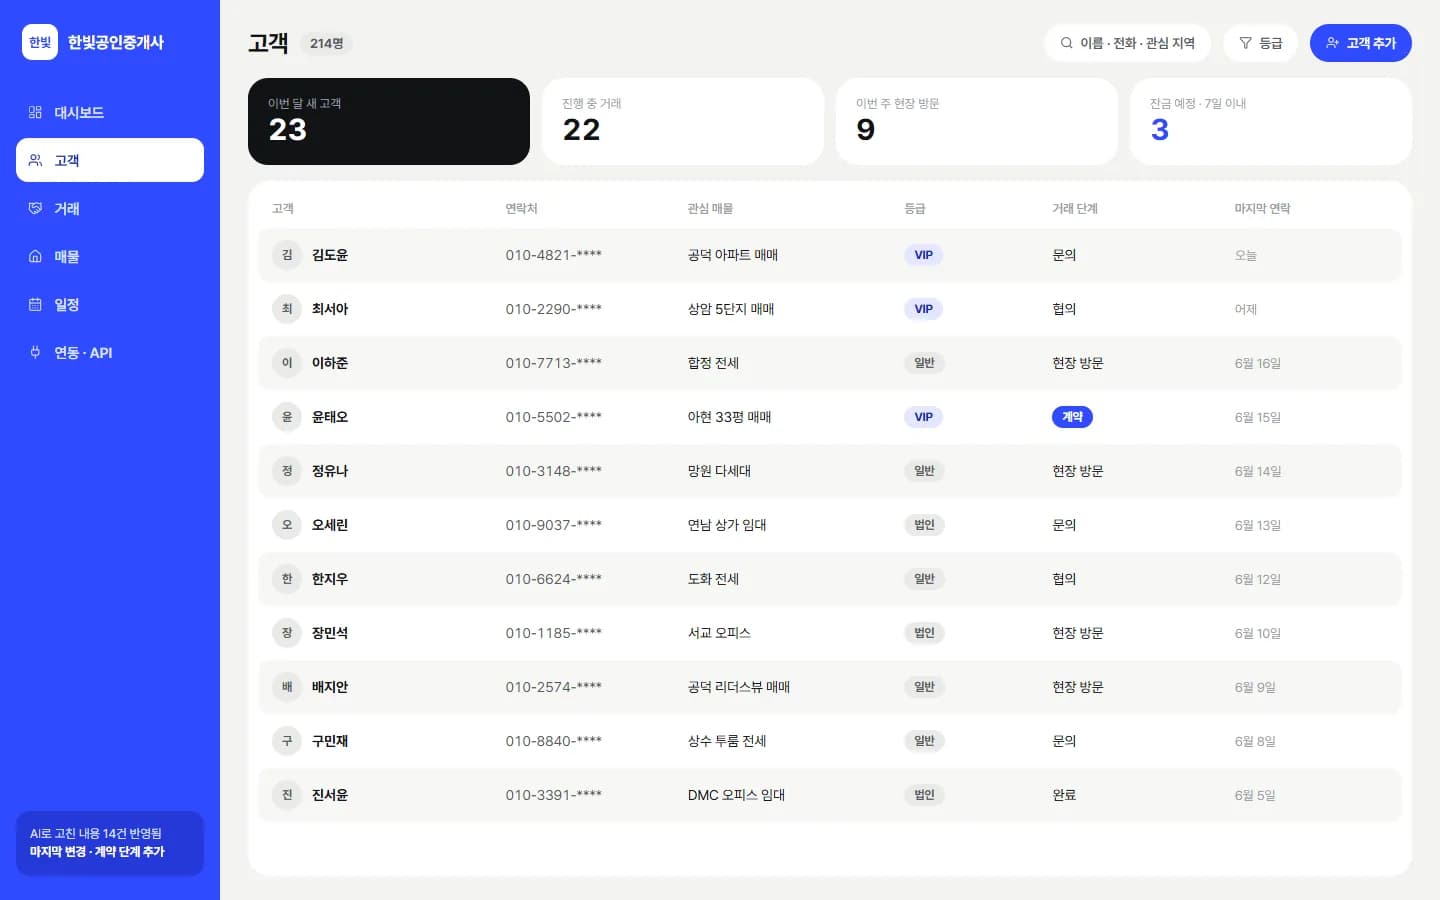Open customer 김도윤
Screen dimensions: 1440x900
tap(830, 255)
